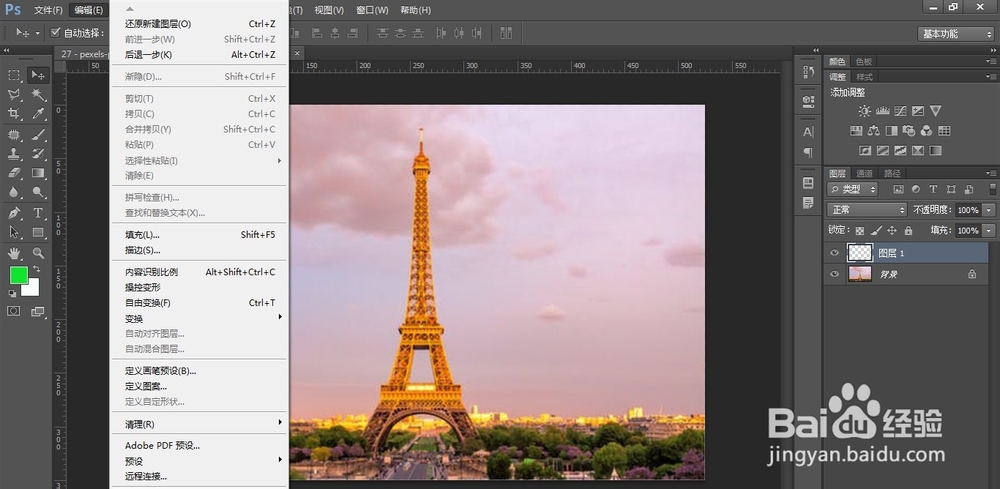Hide the 背景 layer eye
Viewport: 1000px width, 489px height.
834,274
